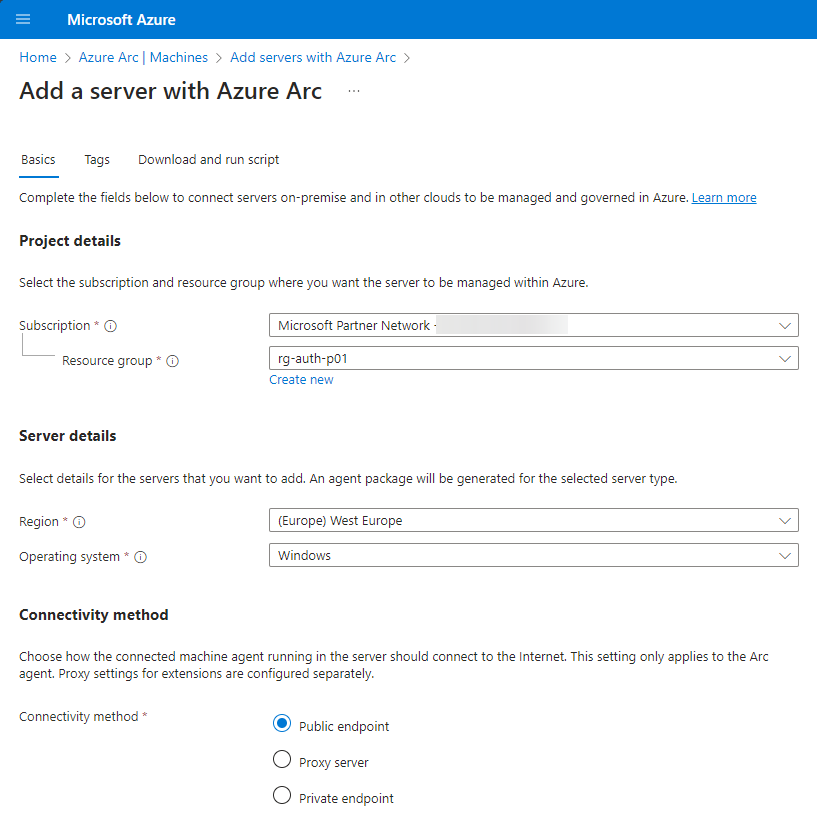Go to Azure Arc | Machines breadcrumb

[143, 57]
